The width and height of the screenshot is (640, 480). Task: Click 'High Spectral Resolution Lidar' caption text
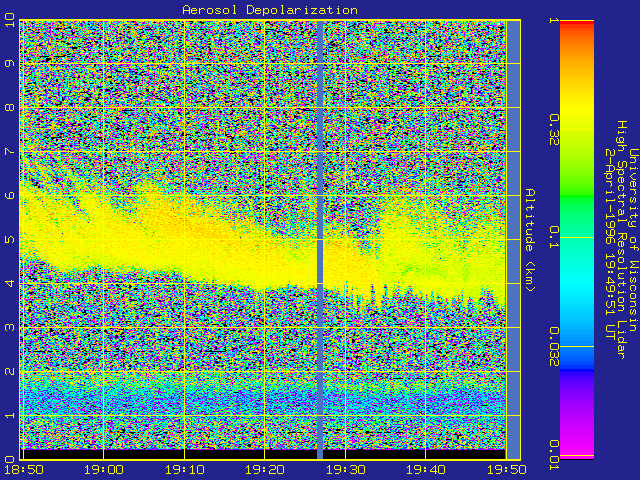click(x=621, y=240)
